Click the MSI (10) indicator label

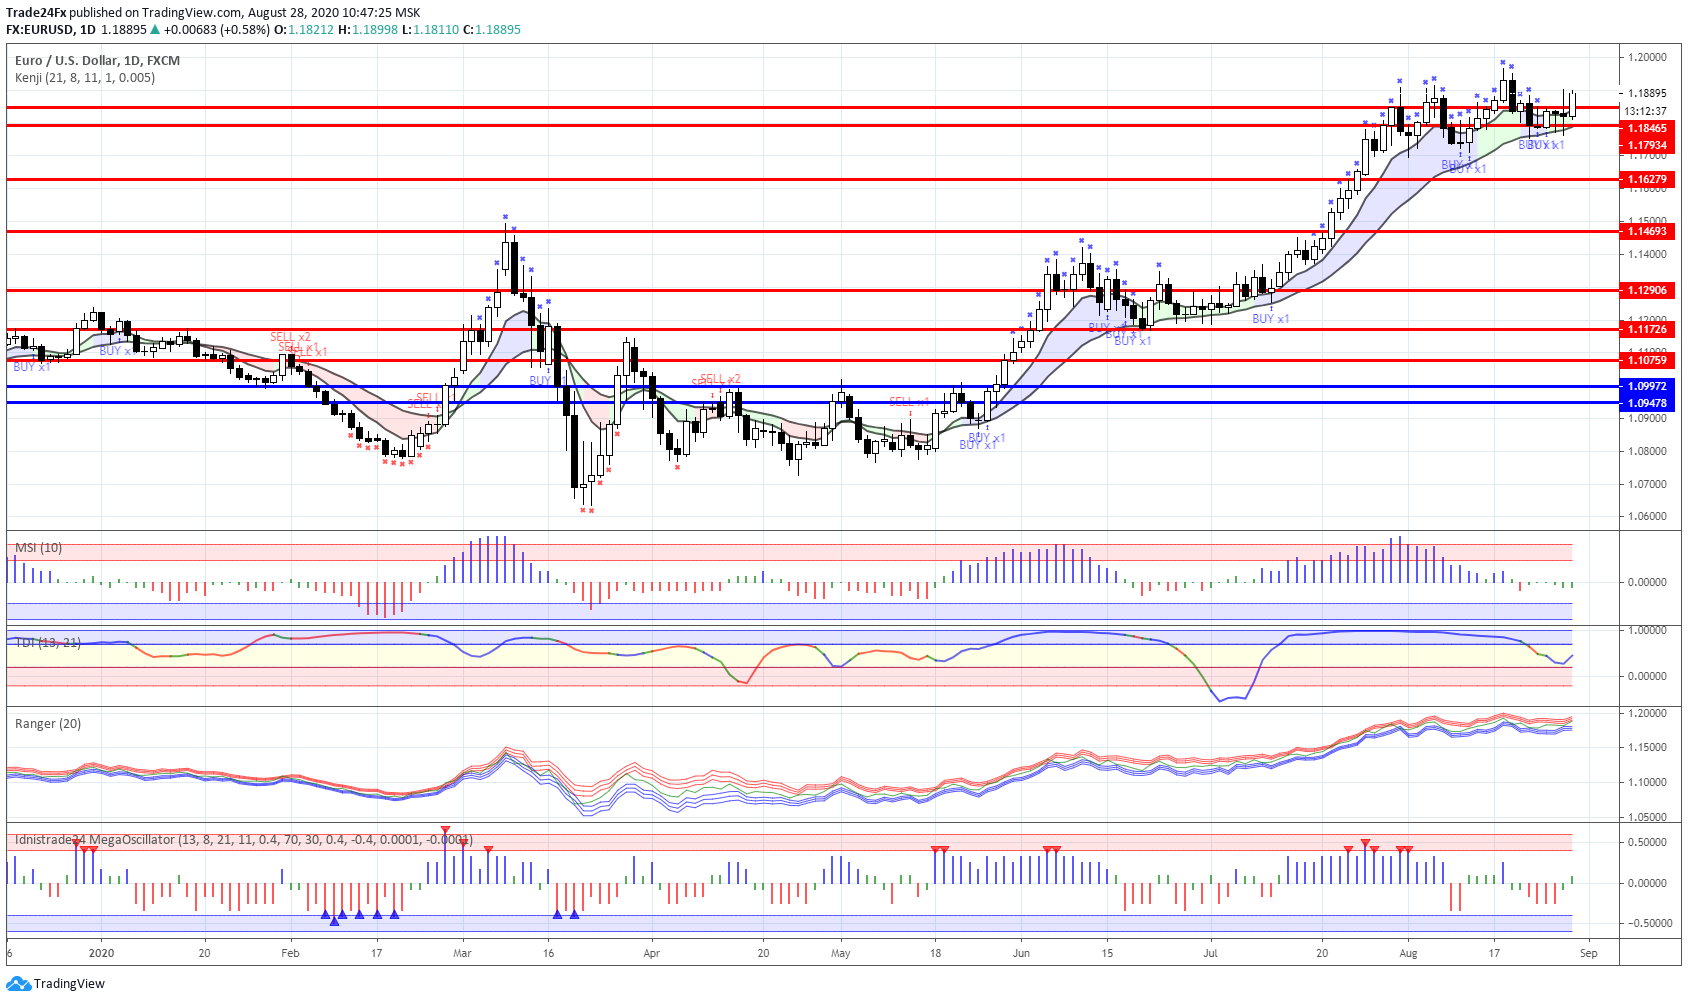coord(38,547)
